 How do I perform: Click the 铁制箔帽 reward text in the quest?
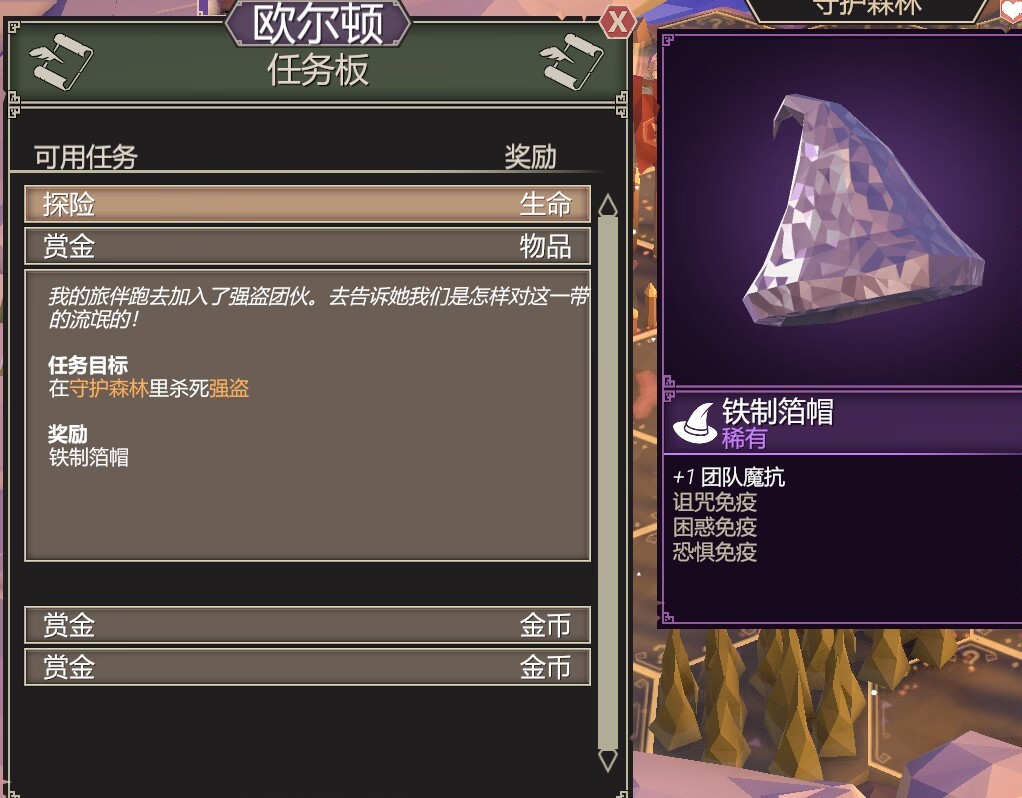coord(89,457)
